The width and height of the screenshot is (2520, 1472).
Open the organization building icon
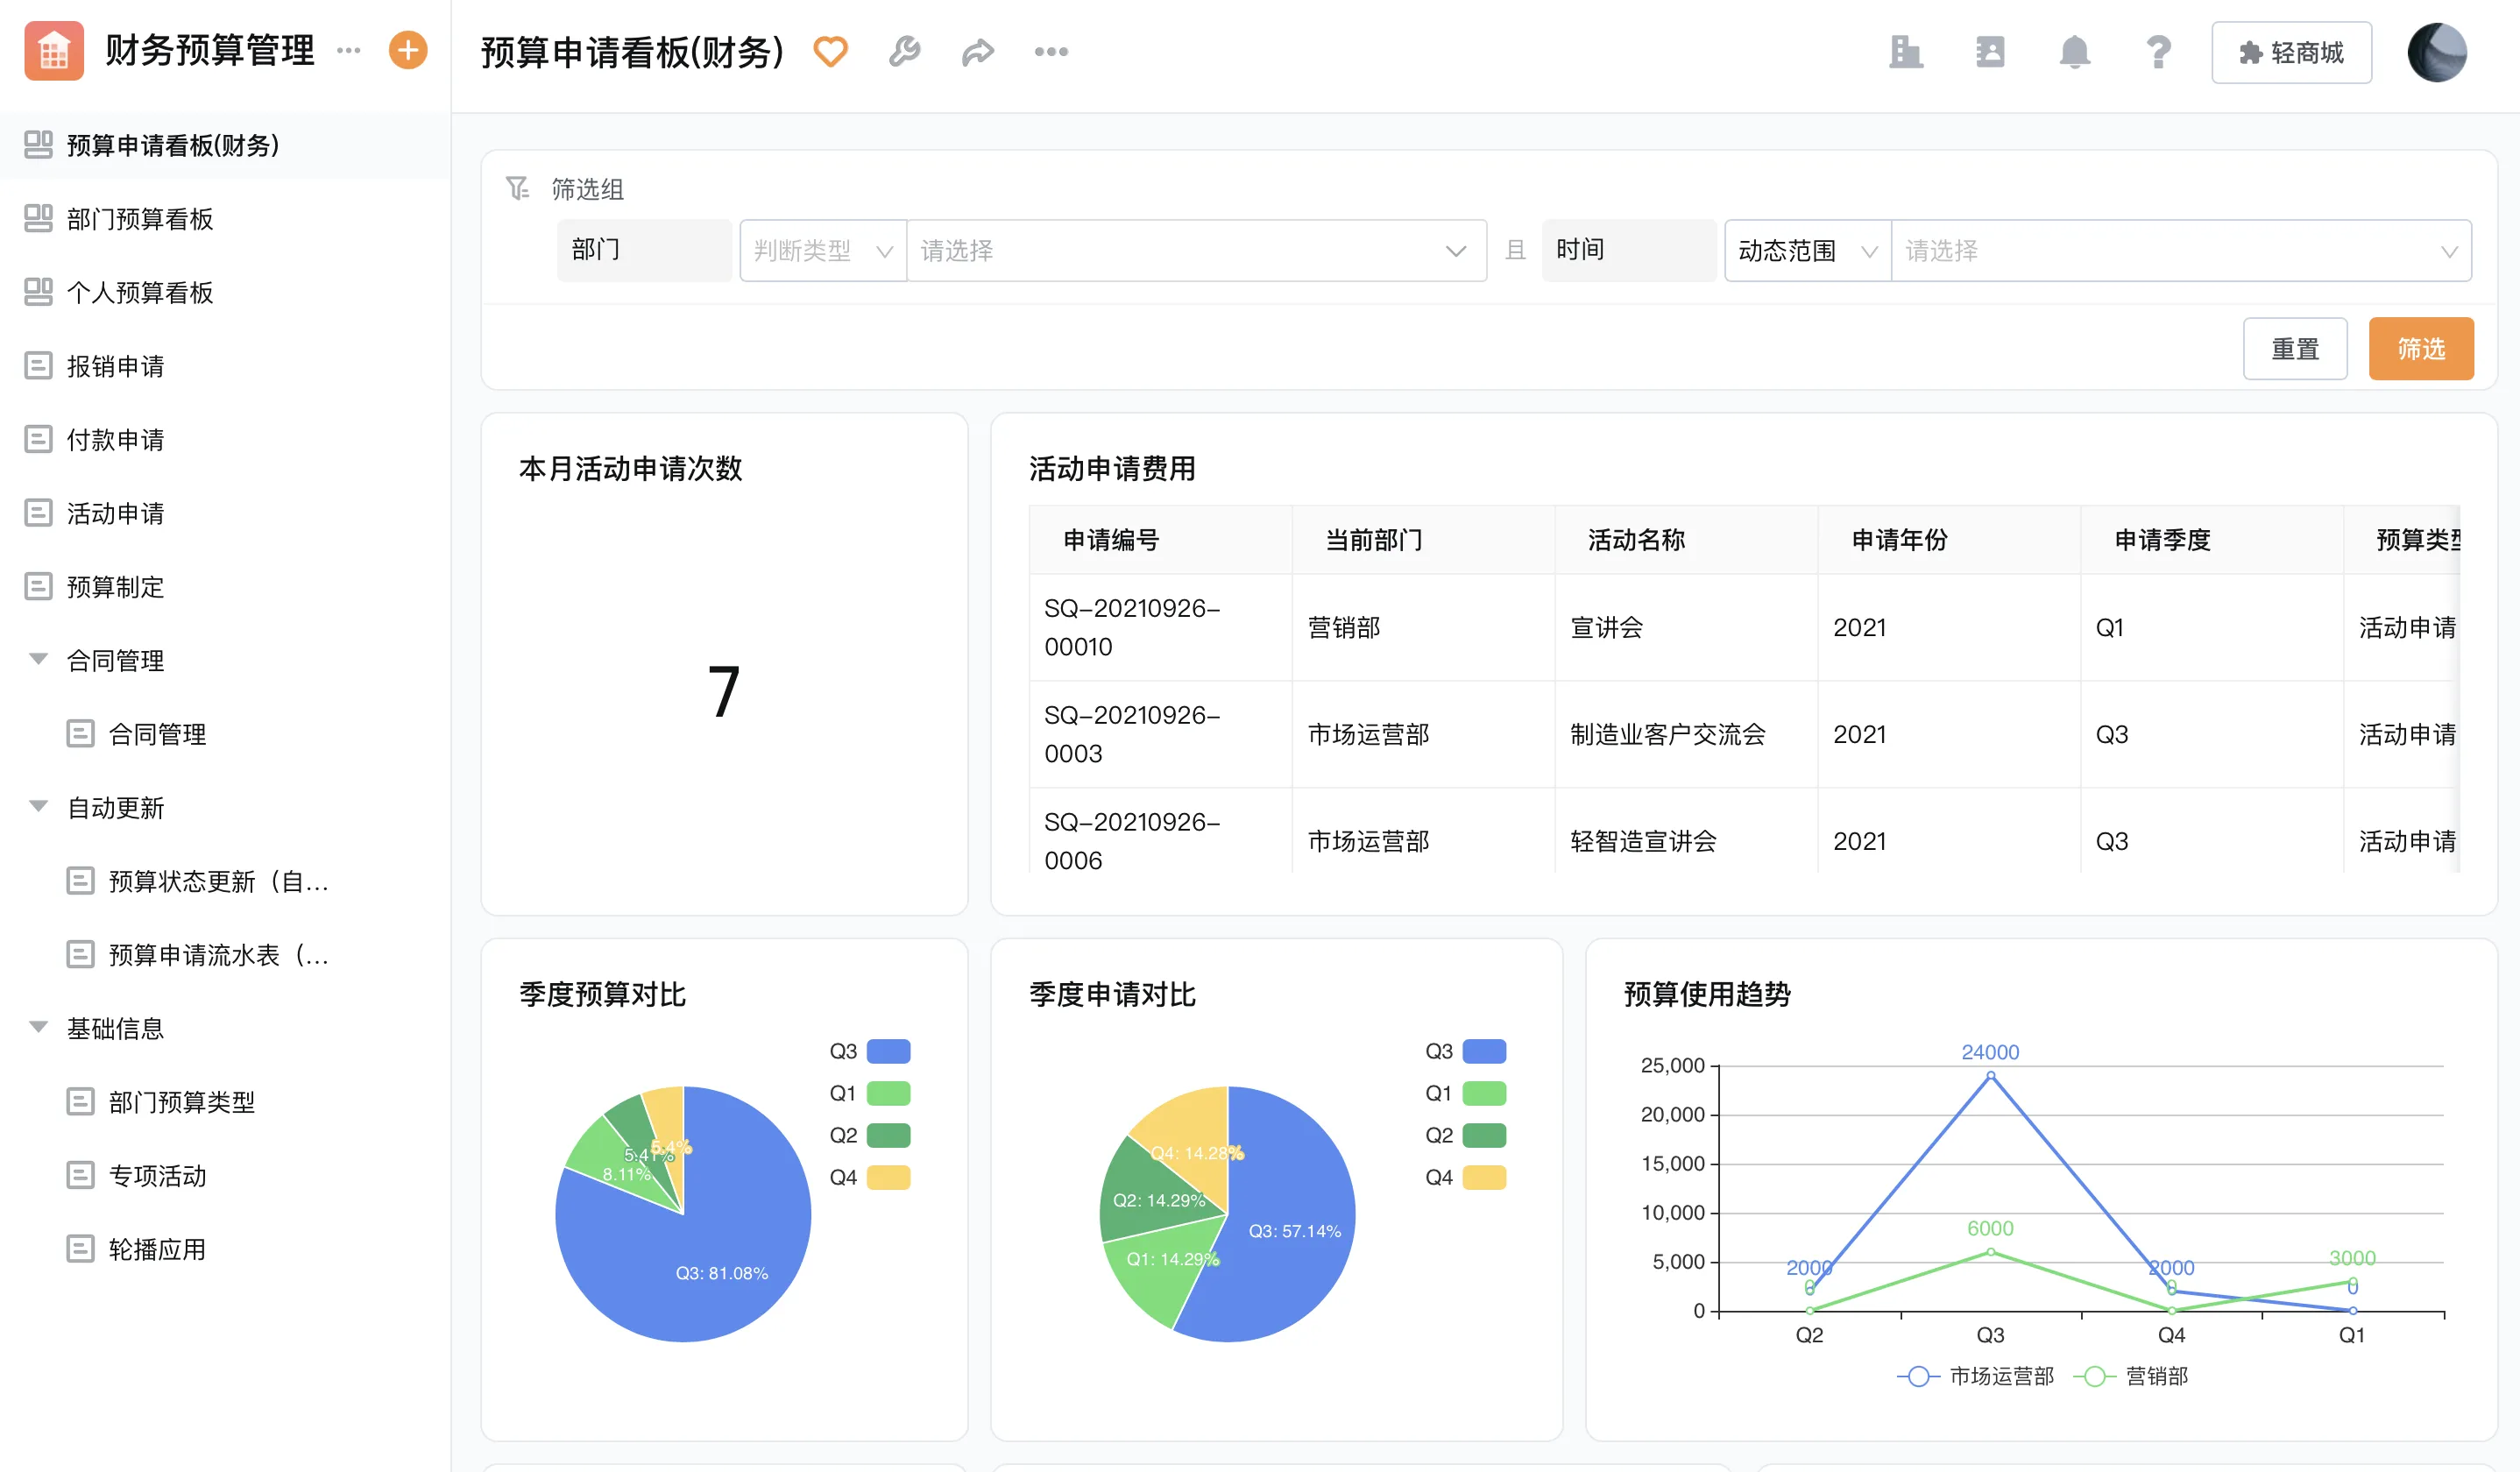(1906, 52)
